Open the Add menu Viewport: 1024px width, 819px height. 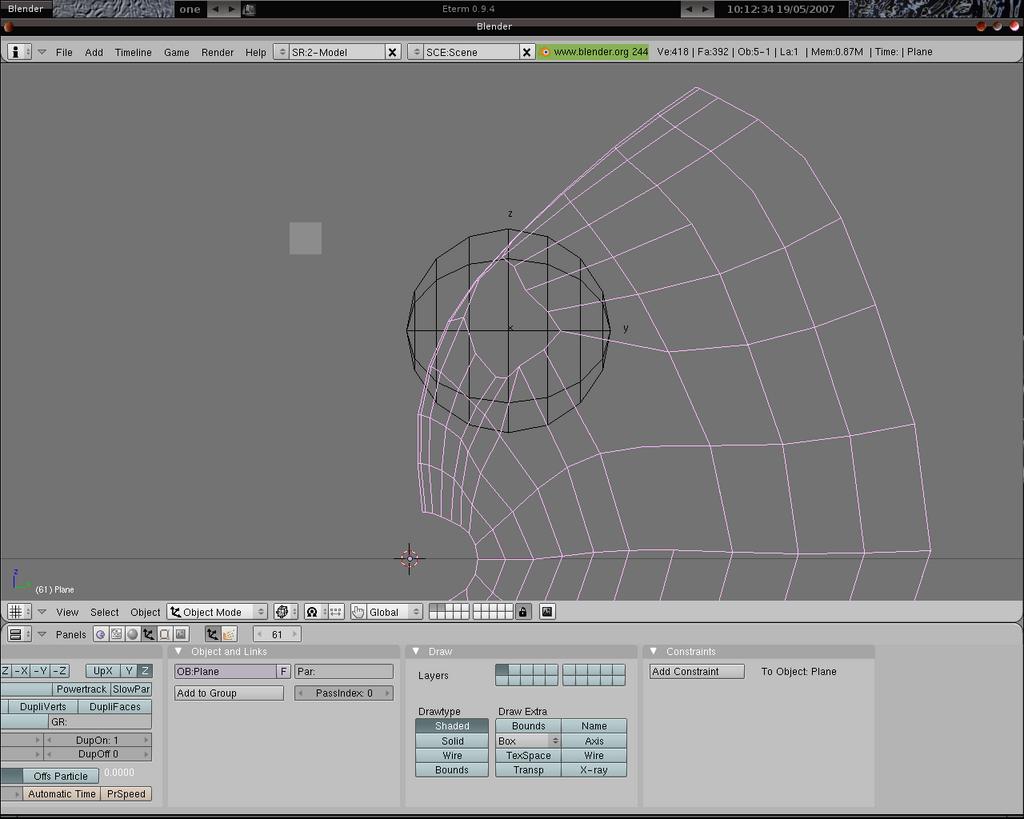tap(94, 52)
